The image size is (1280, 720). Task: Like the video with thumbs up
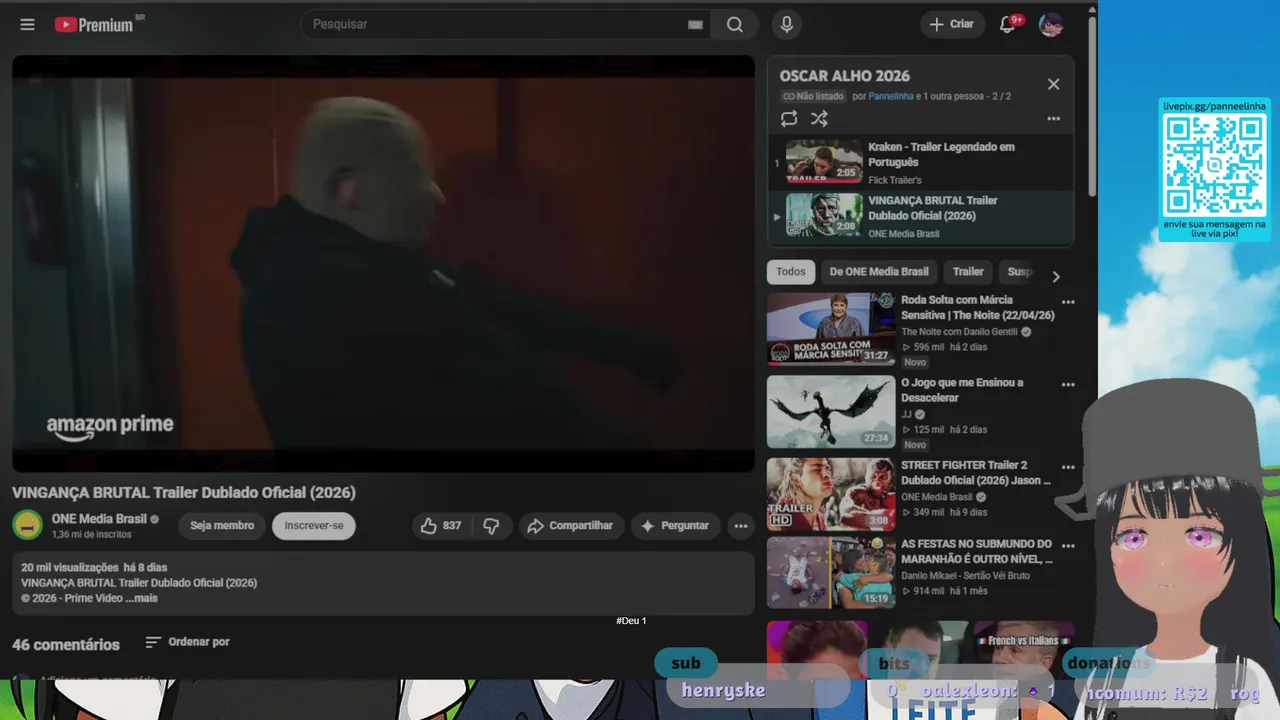441,526
